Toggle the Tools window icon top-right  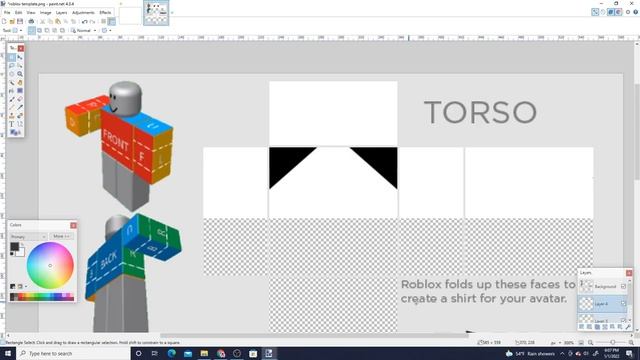click(x=595, y=12)
